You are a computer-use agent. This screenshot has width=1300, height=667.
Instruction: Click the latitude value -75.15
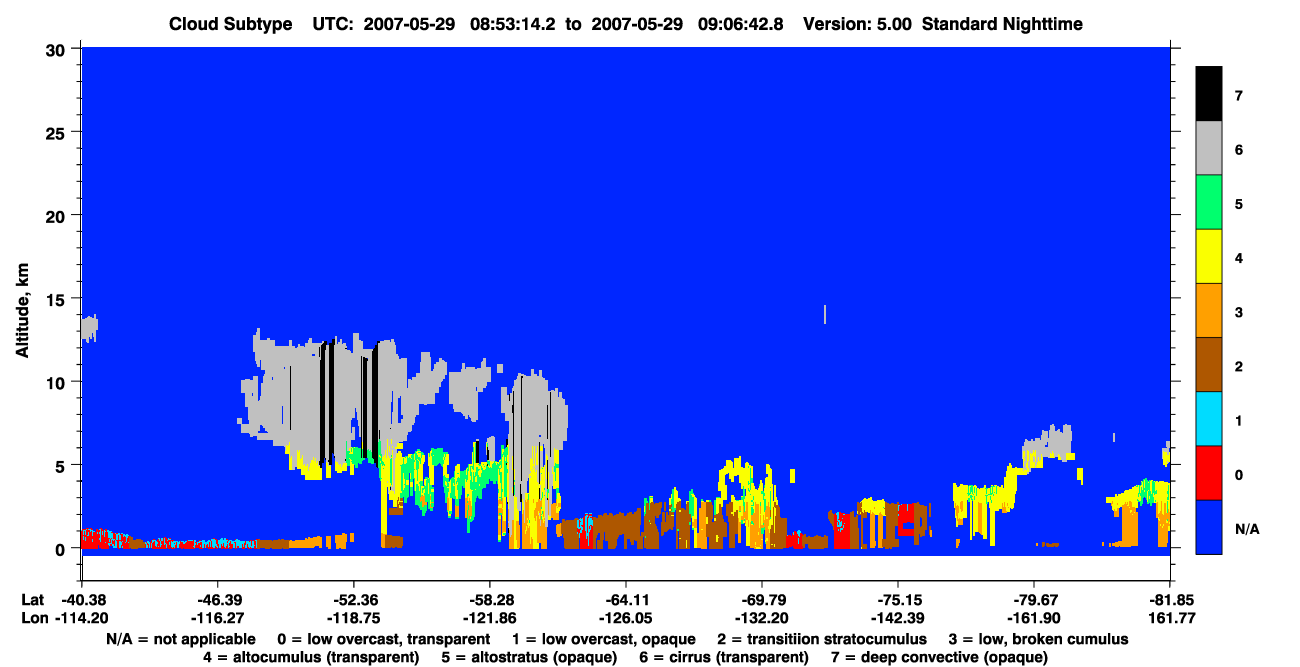point(897,600)
